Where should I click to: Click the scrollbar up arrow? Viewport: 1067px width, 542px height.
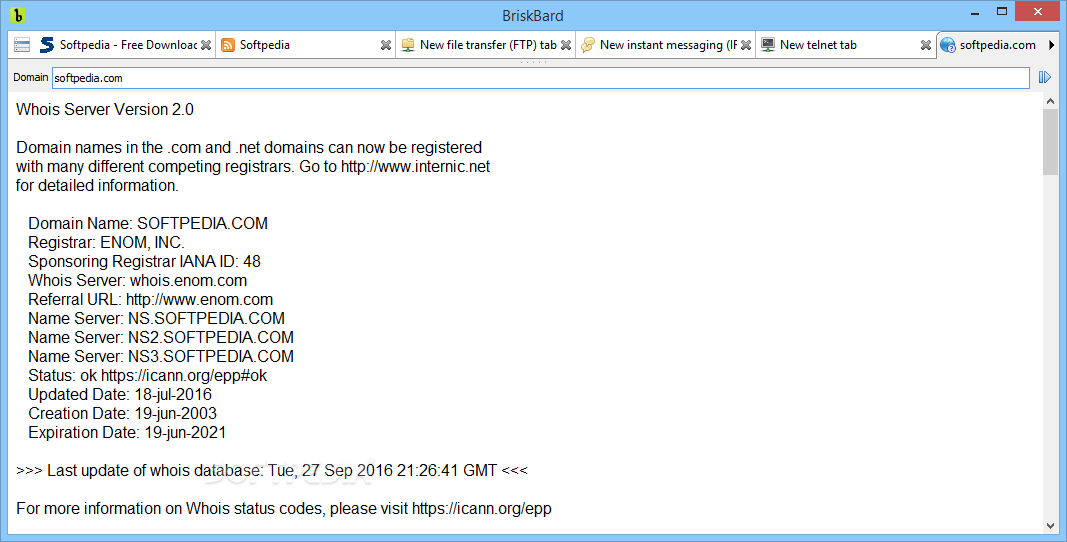pos(1050,101)
